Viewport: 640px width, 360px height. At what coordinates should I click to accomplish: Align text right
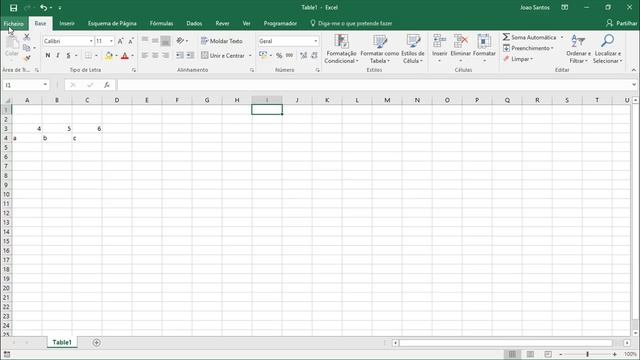click(x=165, y=56)
